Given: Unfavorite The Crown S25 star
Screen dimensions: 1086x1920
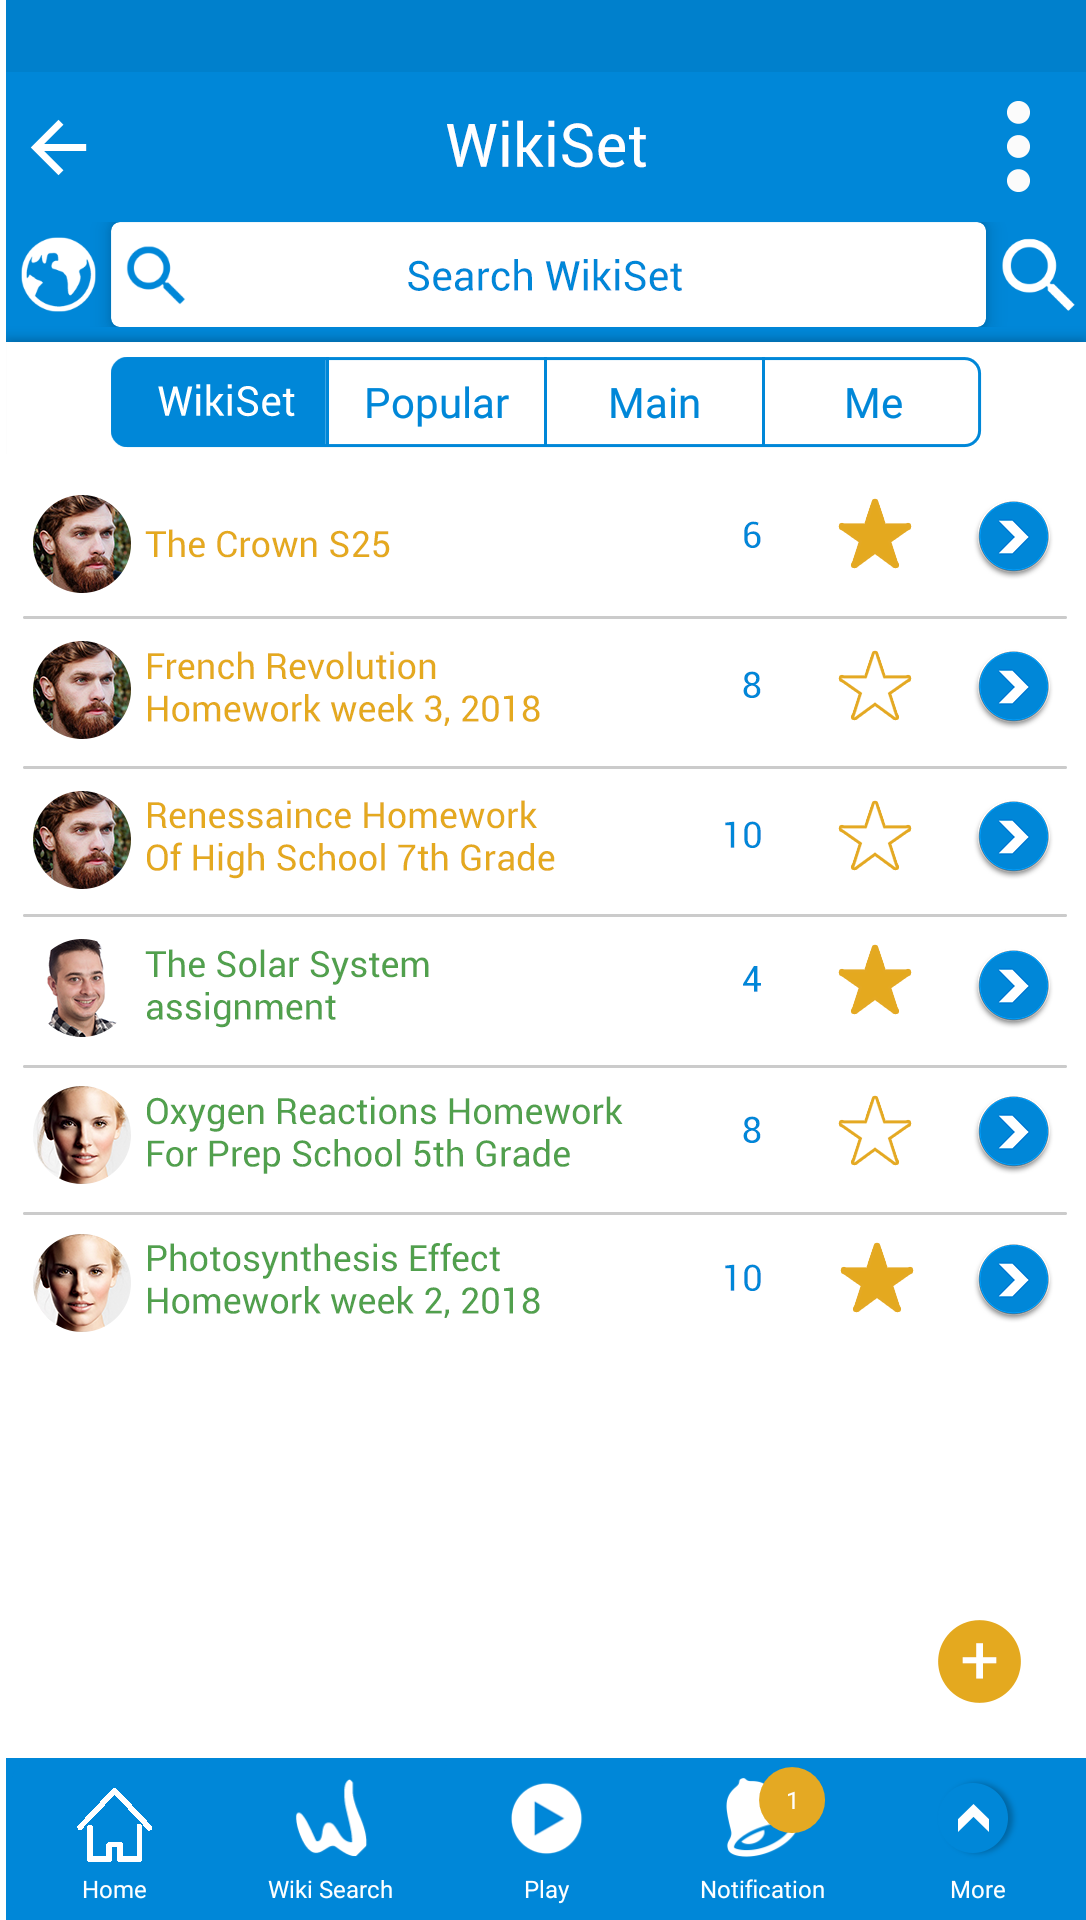Looking at the screenshot, I should tap(875, 535).
